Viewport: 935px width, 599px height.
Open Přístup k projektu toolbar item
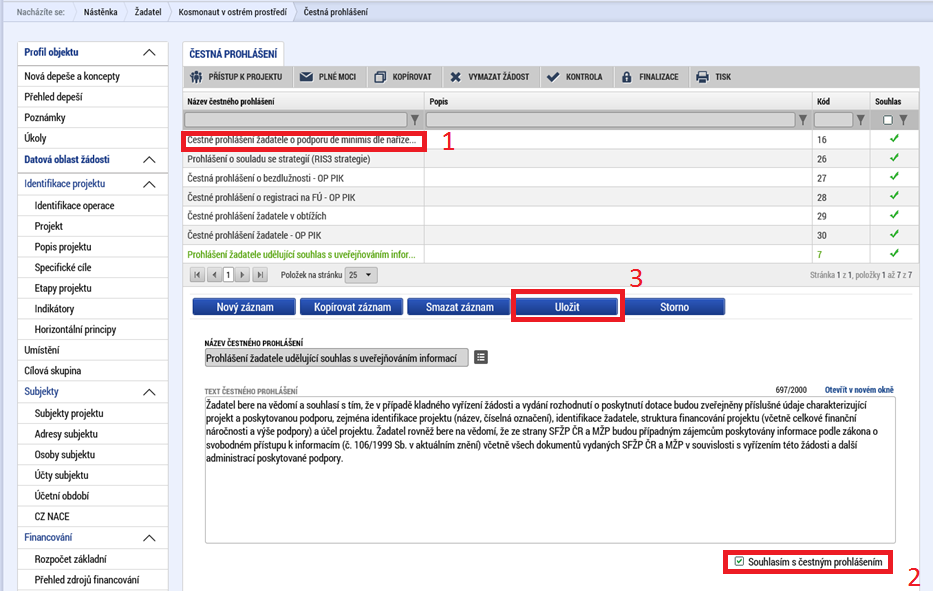[236, 77]
